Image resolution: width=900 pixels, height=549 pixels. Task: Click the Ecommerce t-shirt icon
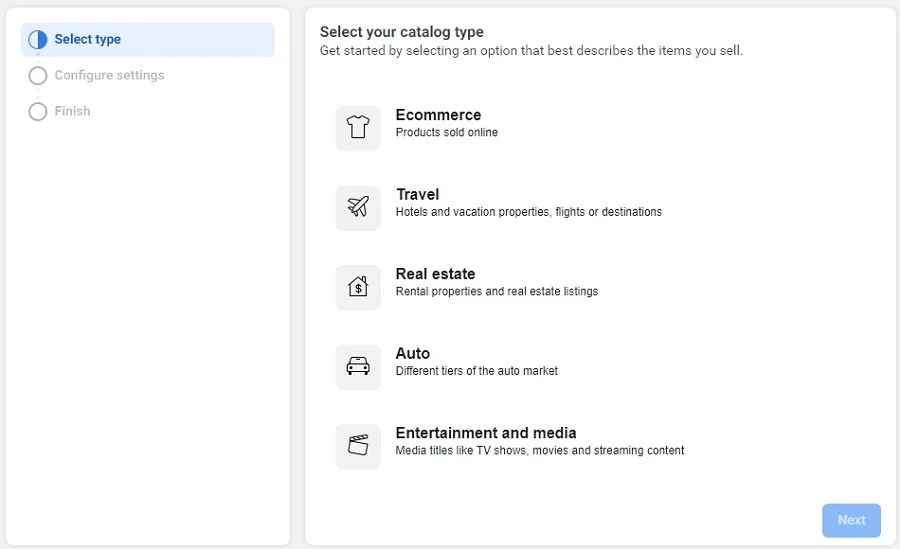[358, 127]
